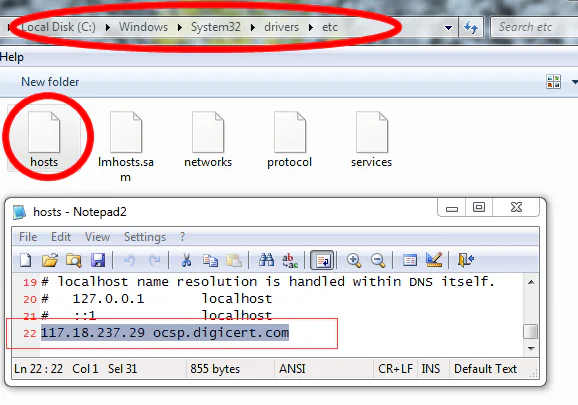Open the ? help menu in Notepad2

pyautogui.click(x=182, y=237)
